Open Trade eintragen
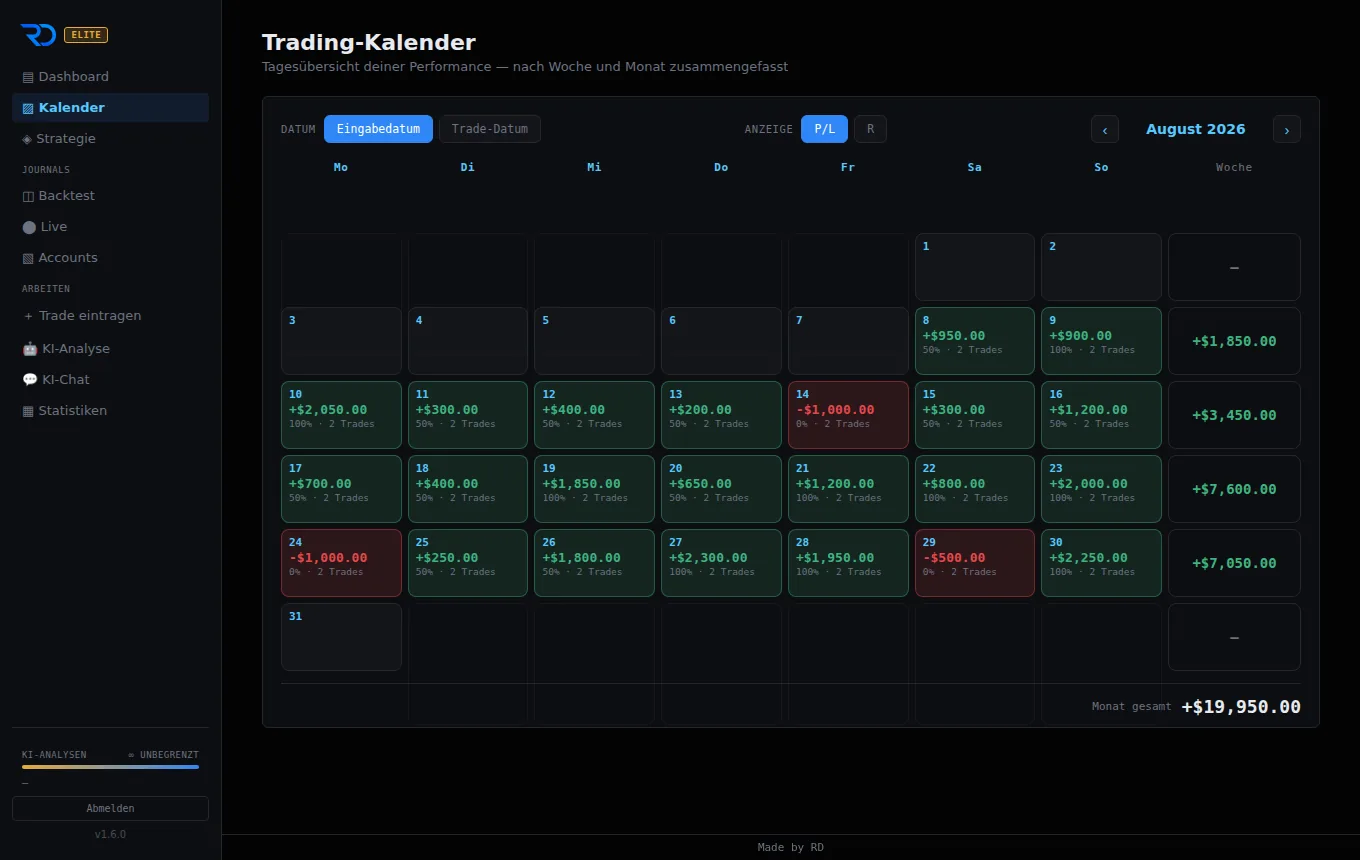 pos(110,316)
